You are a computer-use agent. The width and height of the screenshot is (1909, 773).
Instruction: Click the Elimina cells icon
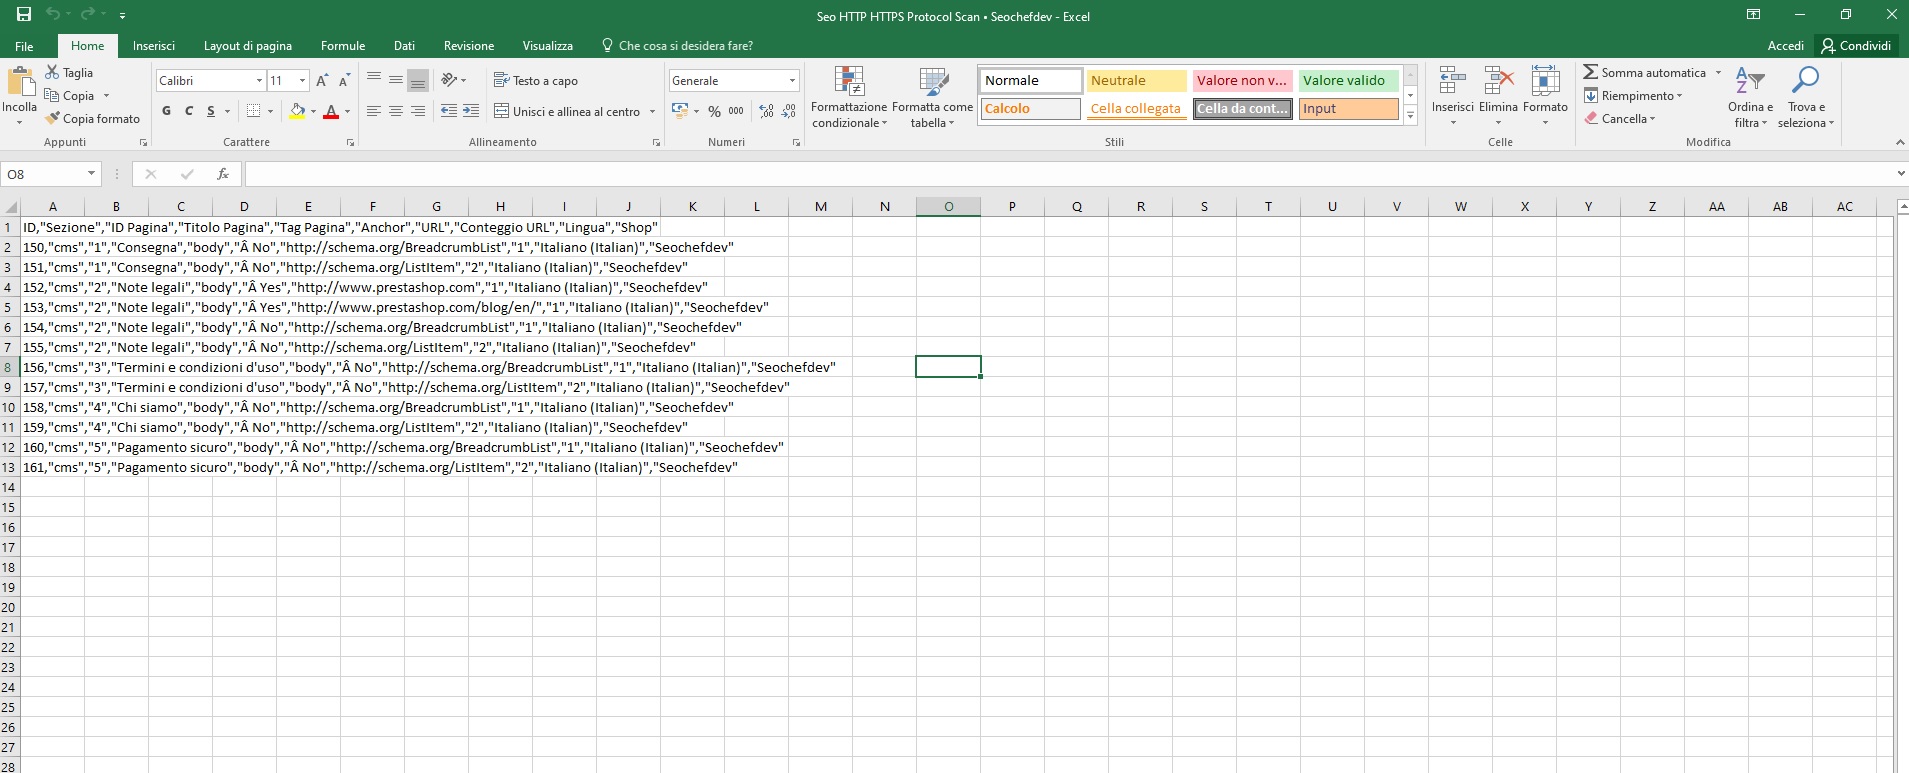[x=1498, y=81]
